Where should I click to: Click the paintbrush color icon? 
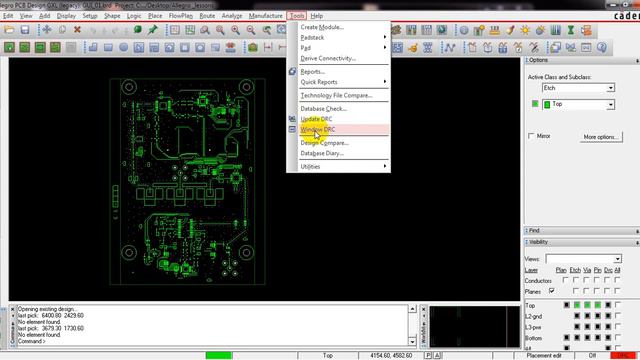[x=510, y=30]
